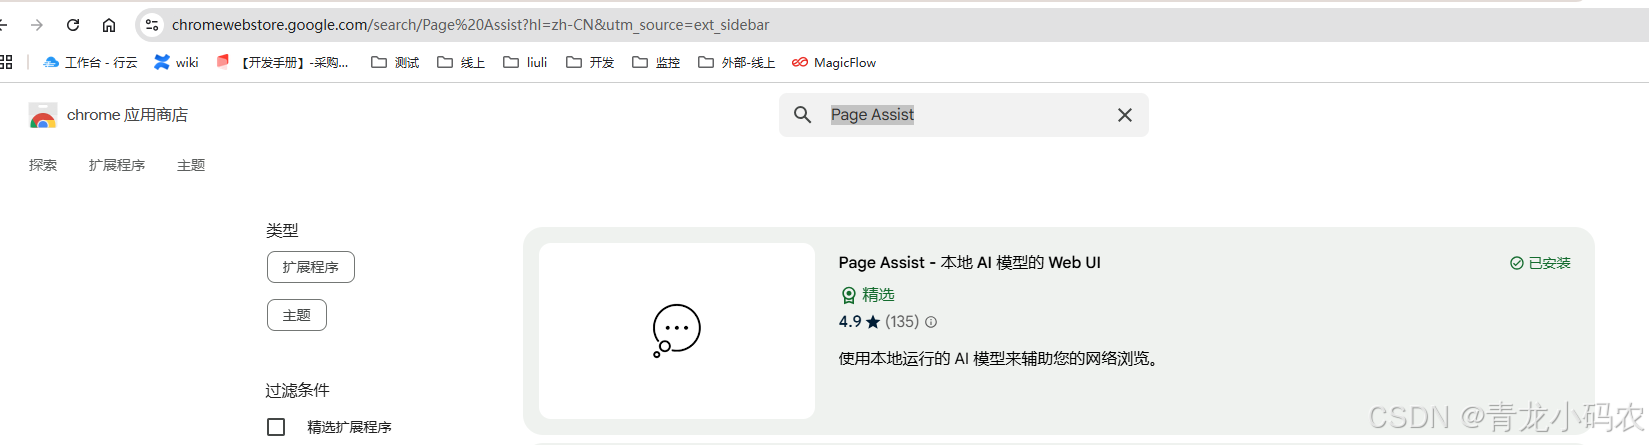
Task: Switch to the 主题 tab
Action: [191, 165]
